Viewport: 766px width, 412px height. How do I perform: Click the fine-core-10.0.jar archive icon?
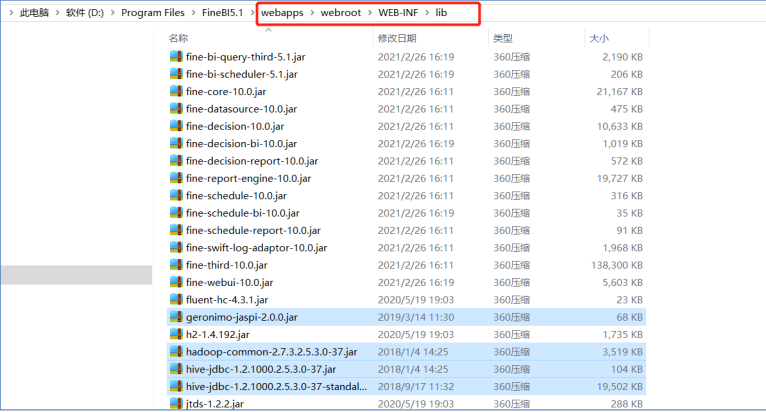(176, 91)
